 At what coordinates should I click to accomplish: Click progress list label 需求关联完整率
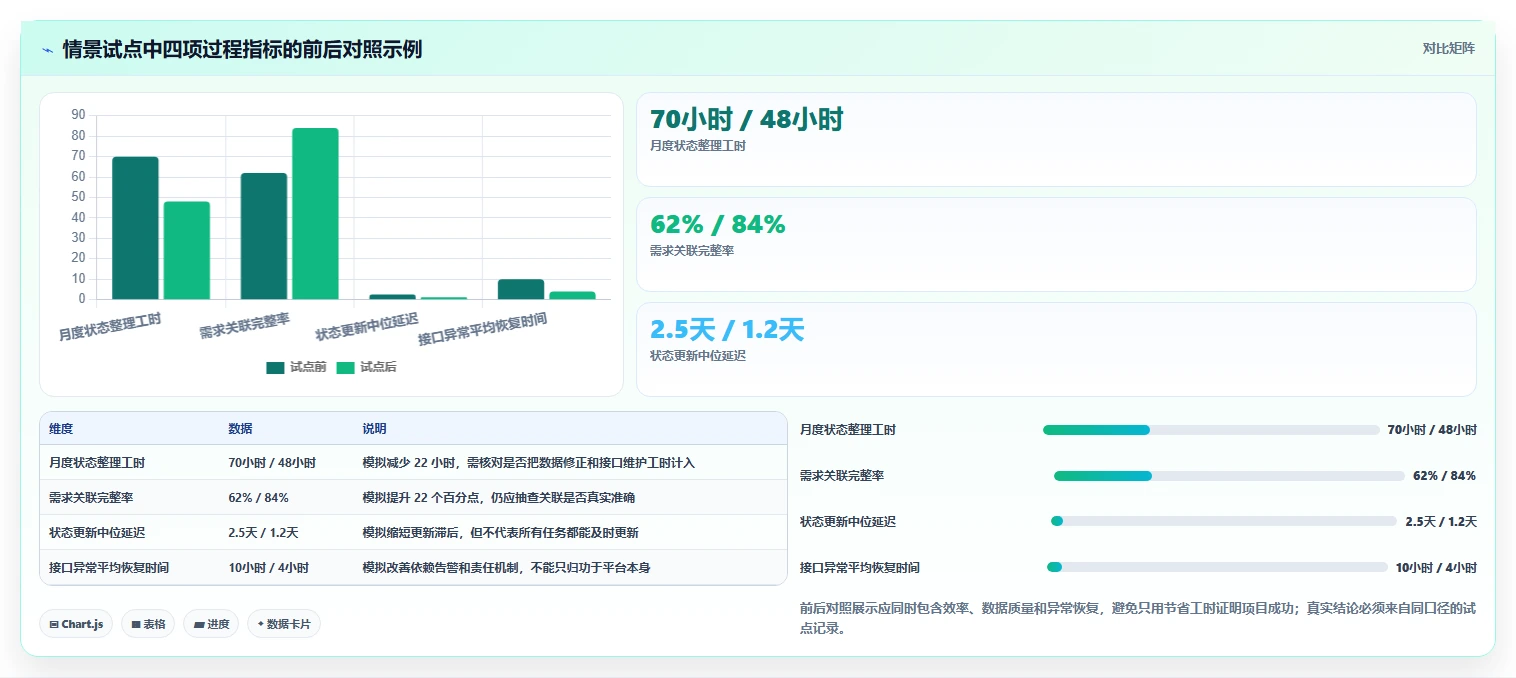842,476
